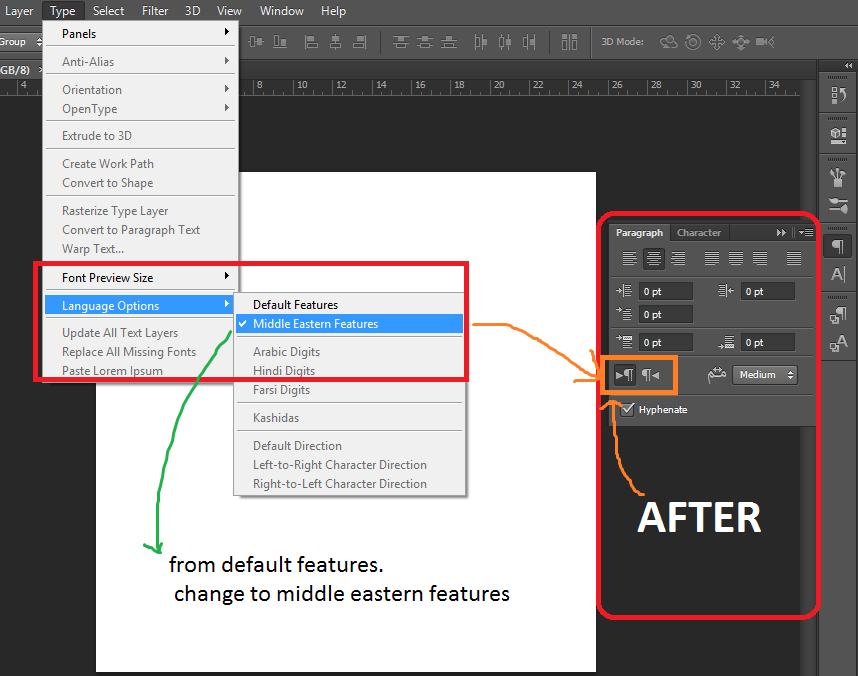The image size is (858, 676).
Task: Open Paragraph panel icon in right dock
Action: (838, 246)
